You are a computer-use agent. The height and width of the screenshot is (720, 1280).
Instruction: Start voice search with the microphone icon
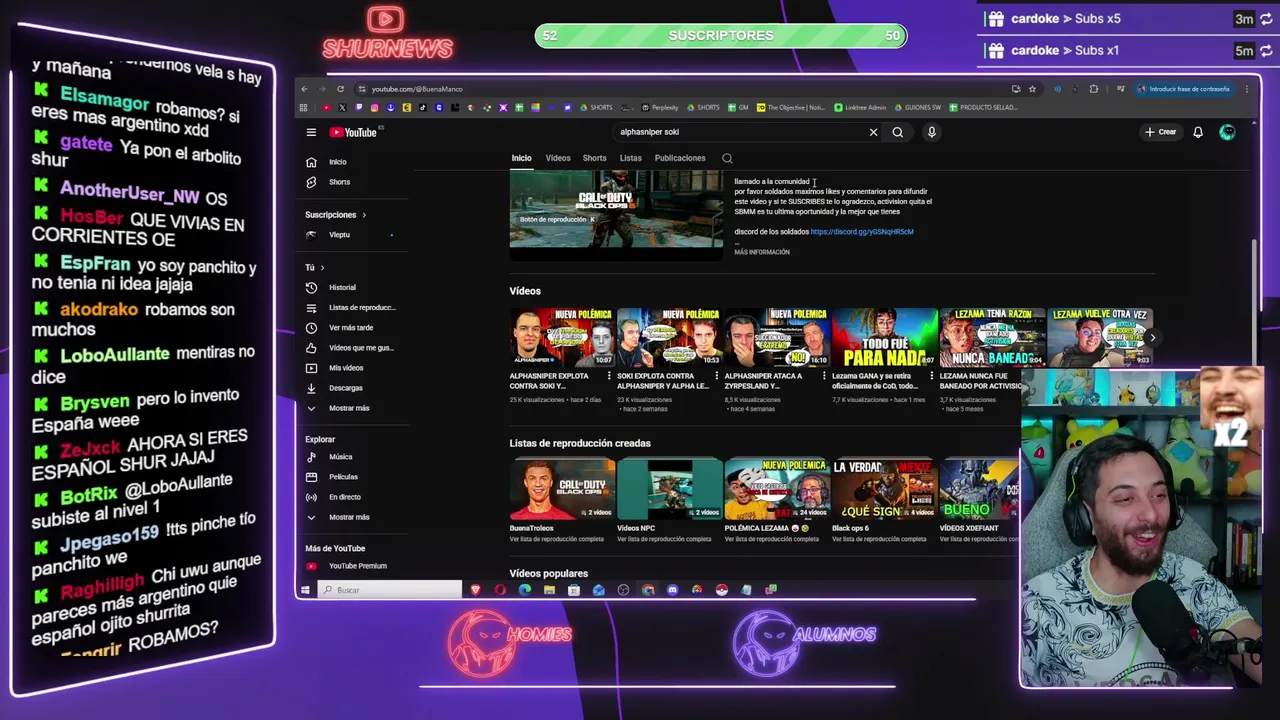point(931,132)
